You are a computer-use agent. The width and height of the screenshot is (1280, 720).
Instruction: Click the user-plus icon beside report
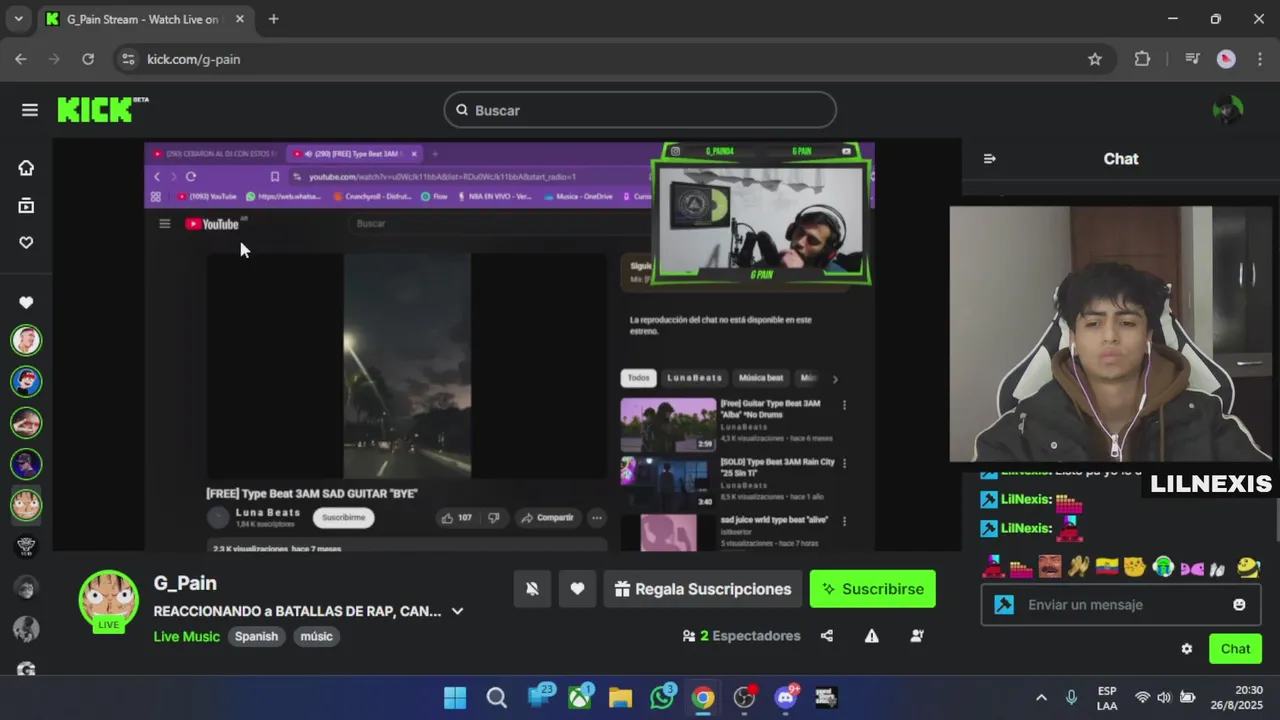coord(917,636)
